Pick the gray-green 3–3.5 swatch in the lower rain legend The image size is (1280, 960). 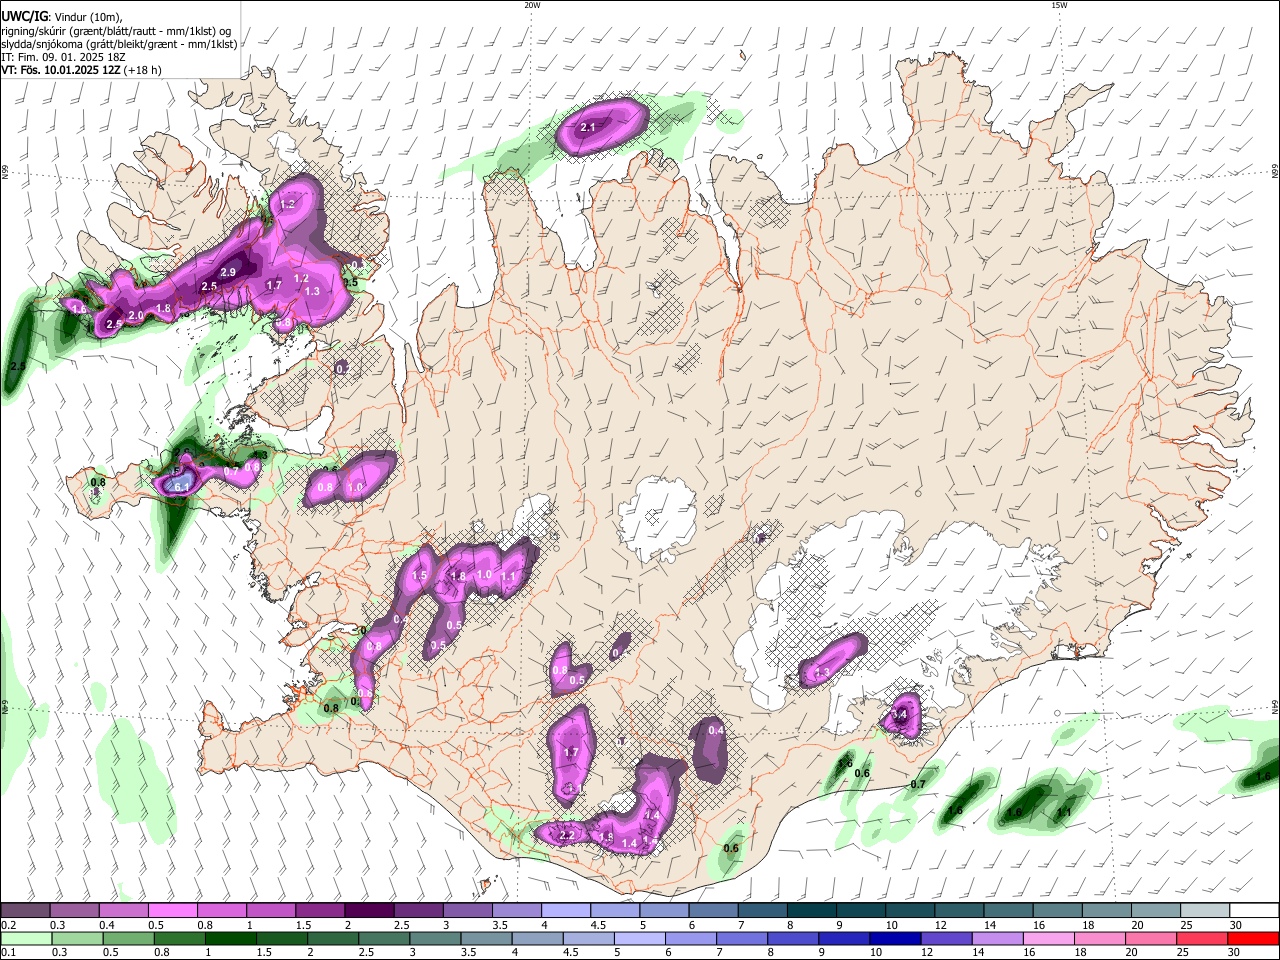click(434, 938)
